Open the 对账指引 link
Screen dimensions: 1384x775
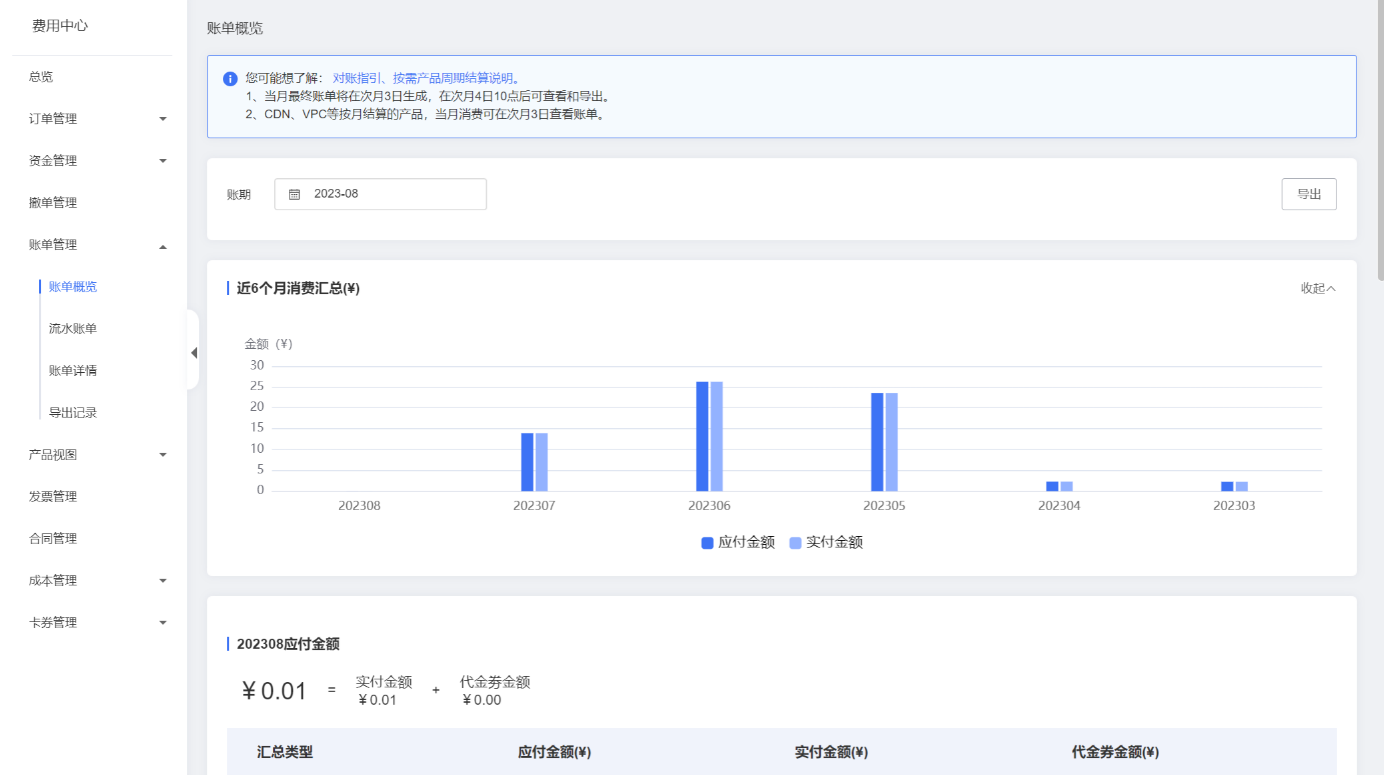(x=357, y=78)
